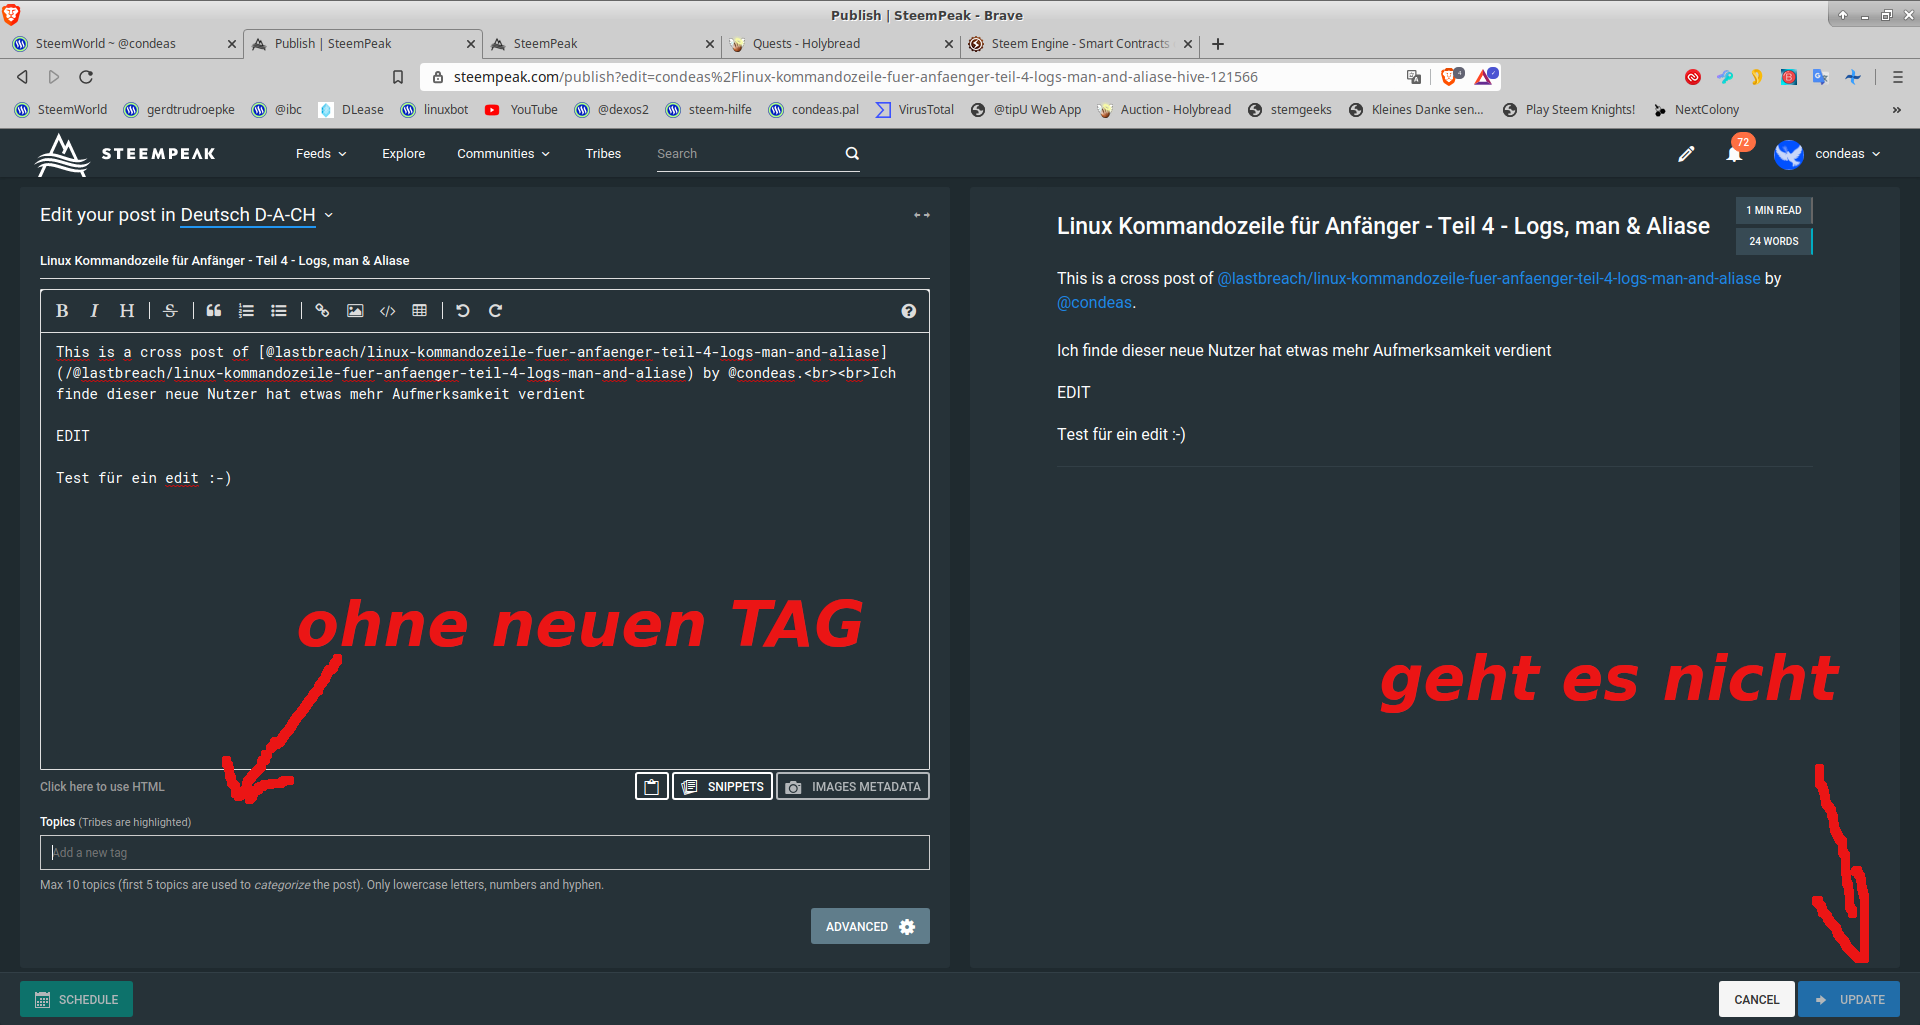Switch to the Quests - Holybread tab
The image size is (1920, 1025).
click(x=806, y=44)
